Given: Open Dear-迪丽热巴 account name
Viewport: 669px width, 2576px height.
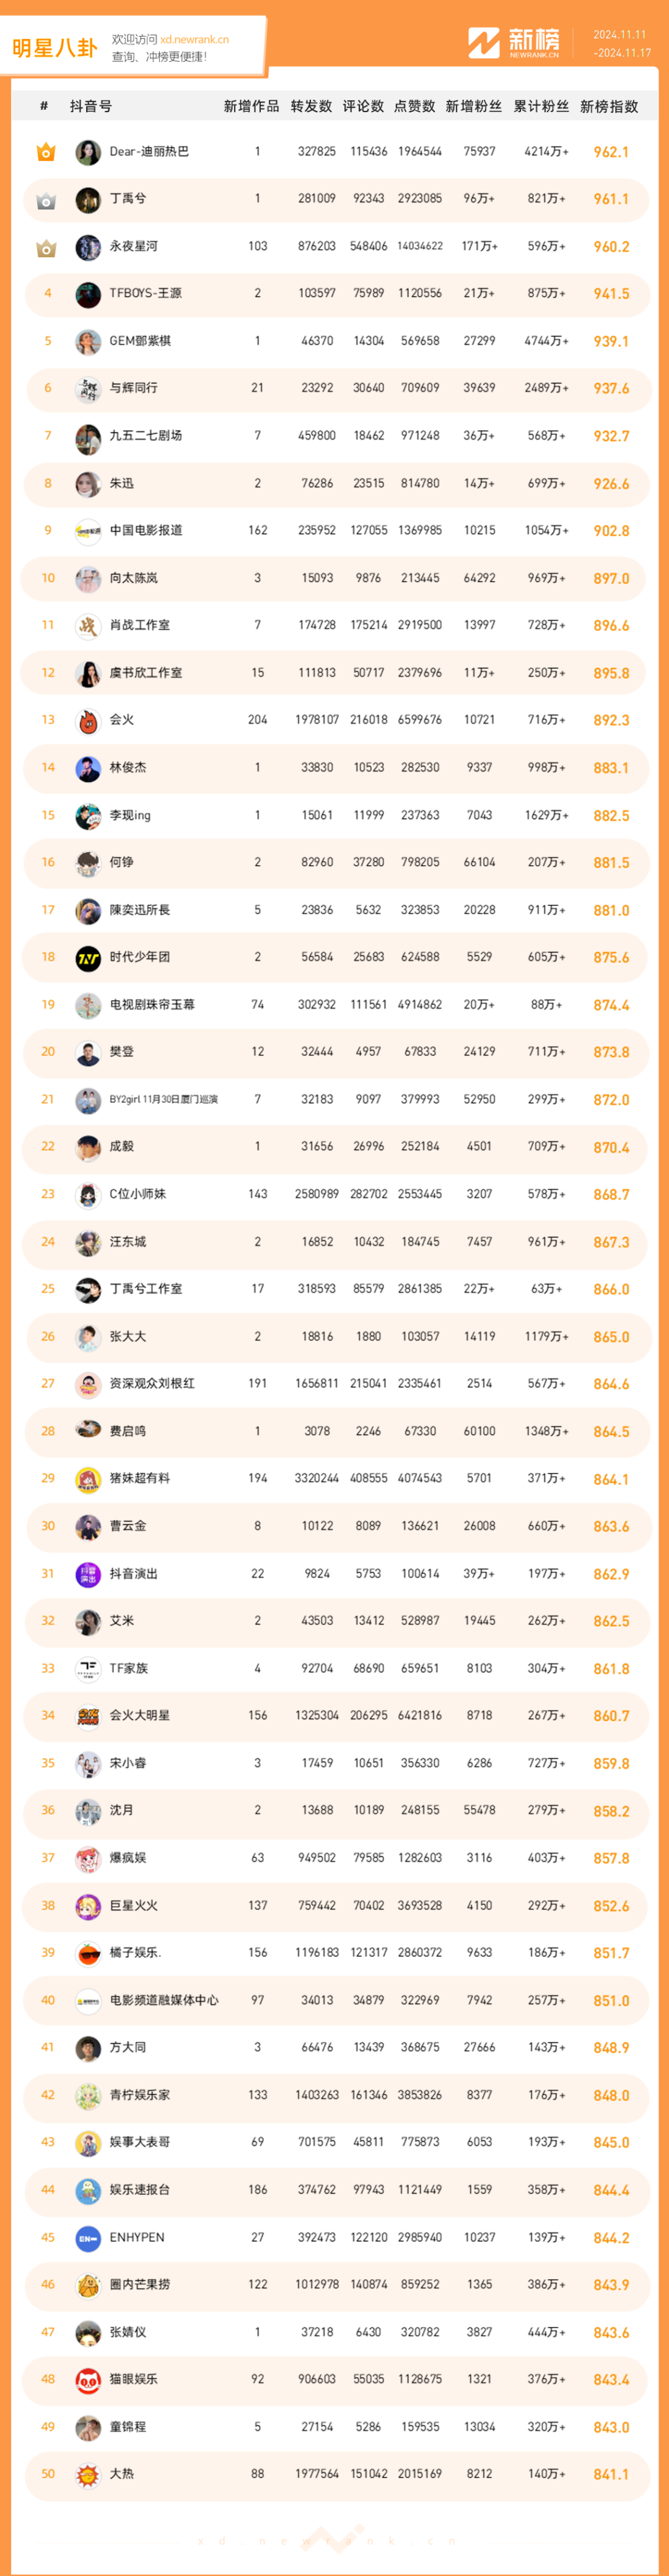Looking at the screenshot, I should pyautogui.click(x=149, y=152).
